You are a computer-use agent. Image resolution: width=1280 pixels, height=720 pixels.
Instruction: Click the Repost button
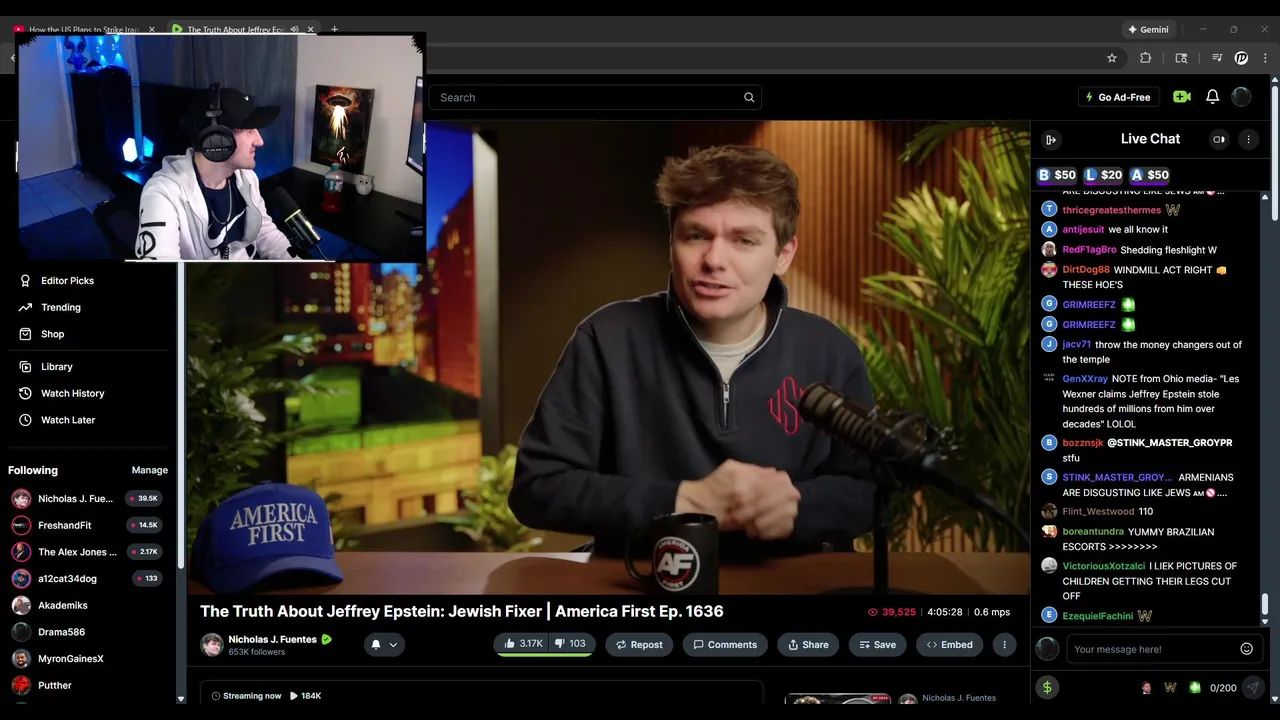point(640,645)
